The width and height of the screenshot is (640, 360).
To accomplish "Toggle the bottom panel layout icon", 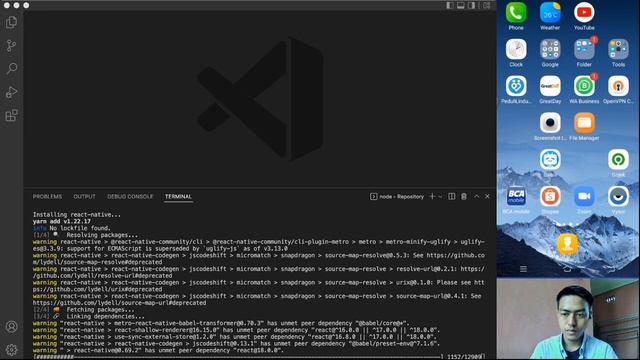I will (460, 5).
